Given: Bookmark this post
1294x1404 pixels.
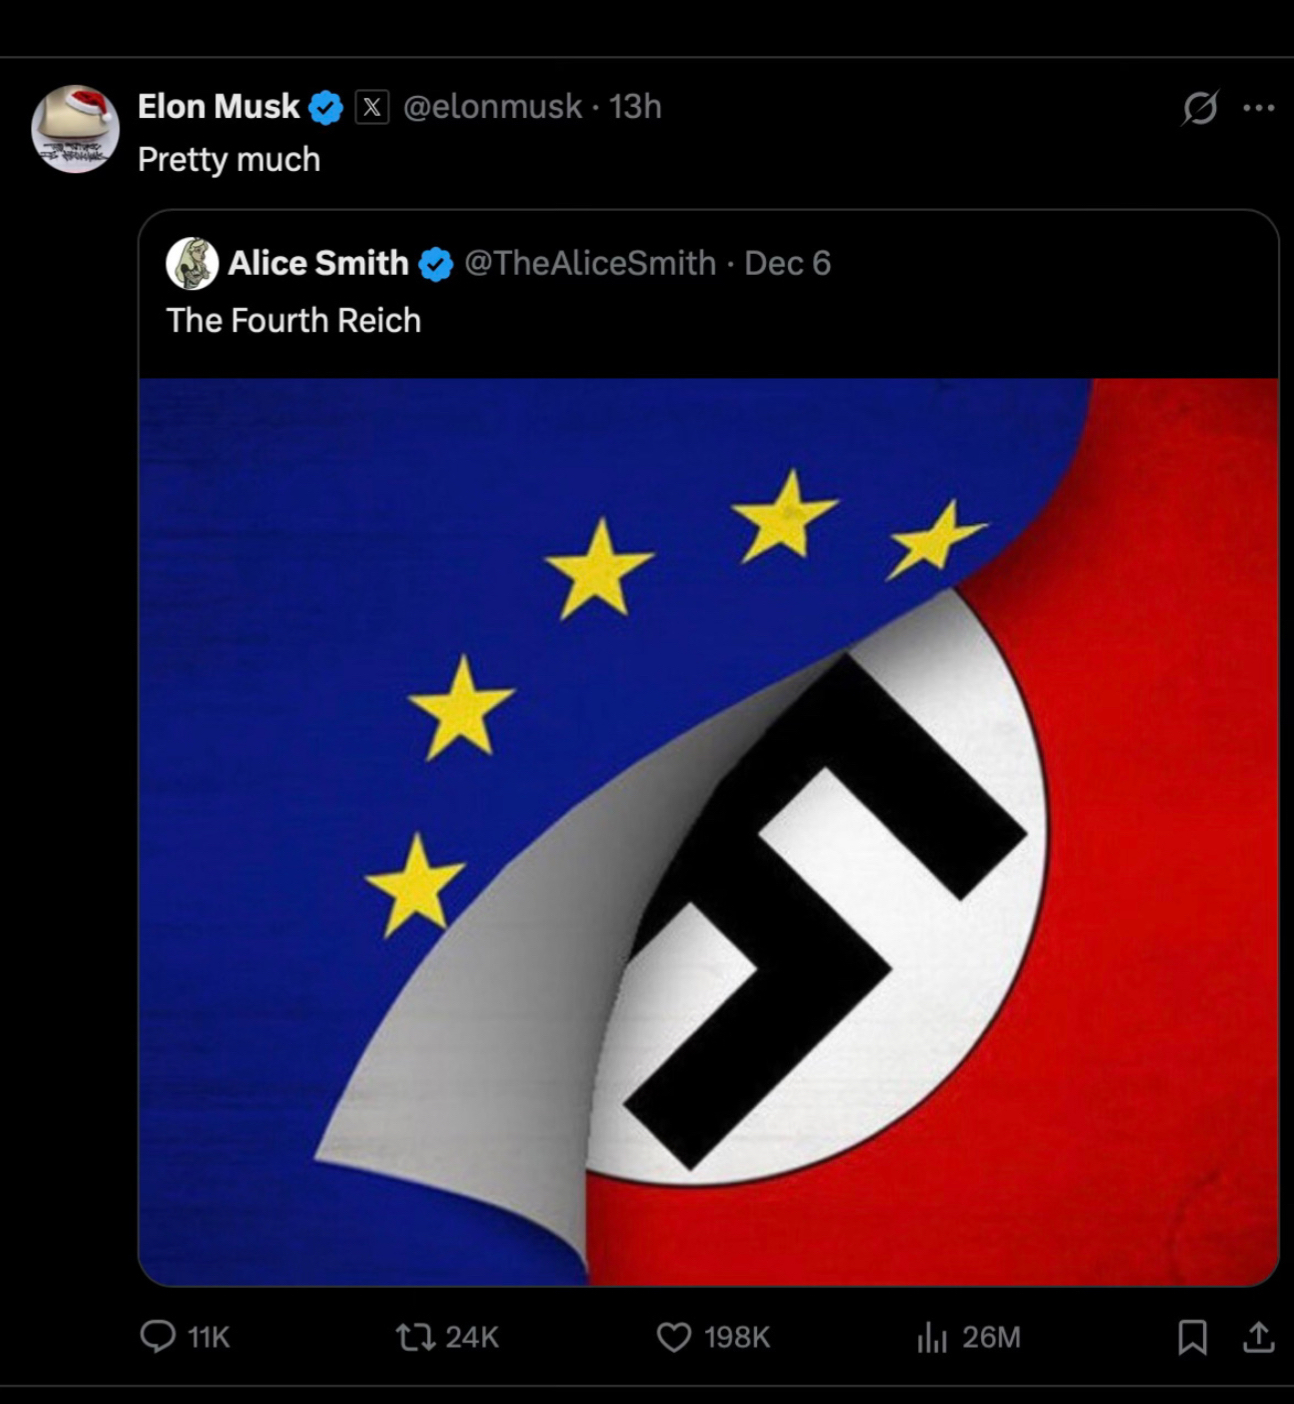Looking at the screenshot, I should pos(1192,1337).
